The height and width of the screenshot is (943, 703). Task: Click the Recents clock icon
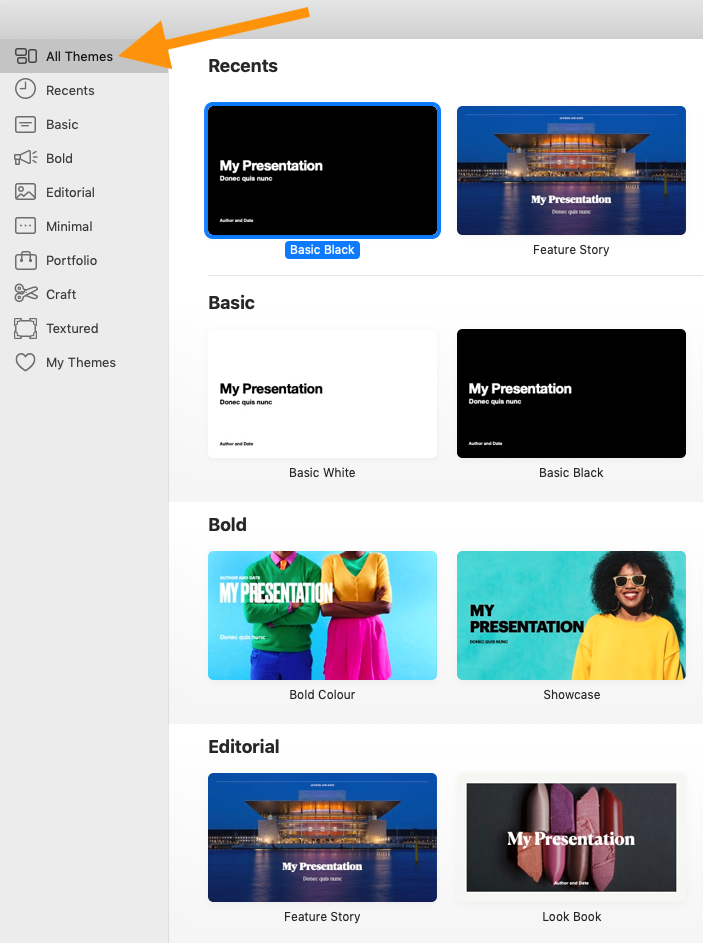pyautogui.click(x=25, y=89)
